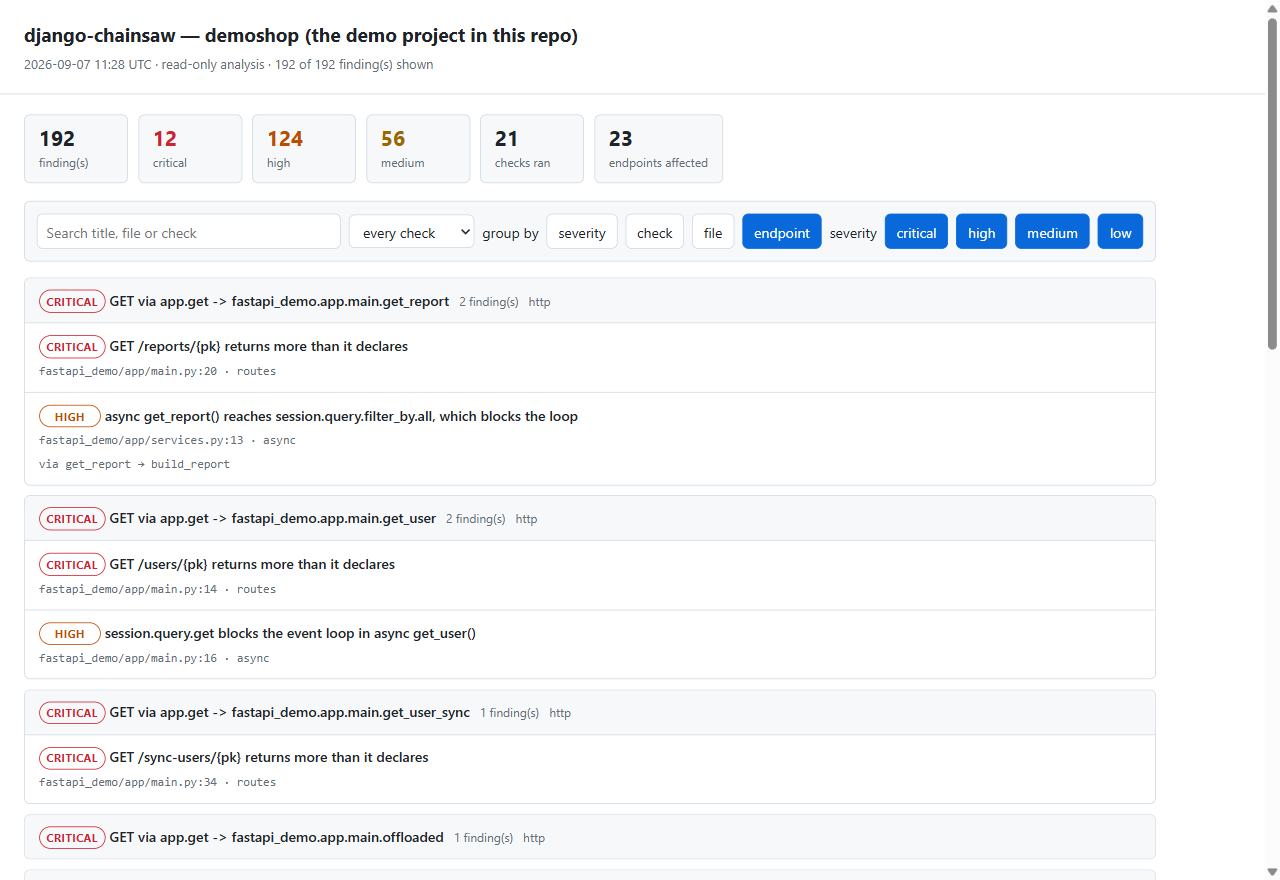
Task: Click the '2 finding(s)' count on get_user header
Action: coord(475,519)
